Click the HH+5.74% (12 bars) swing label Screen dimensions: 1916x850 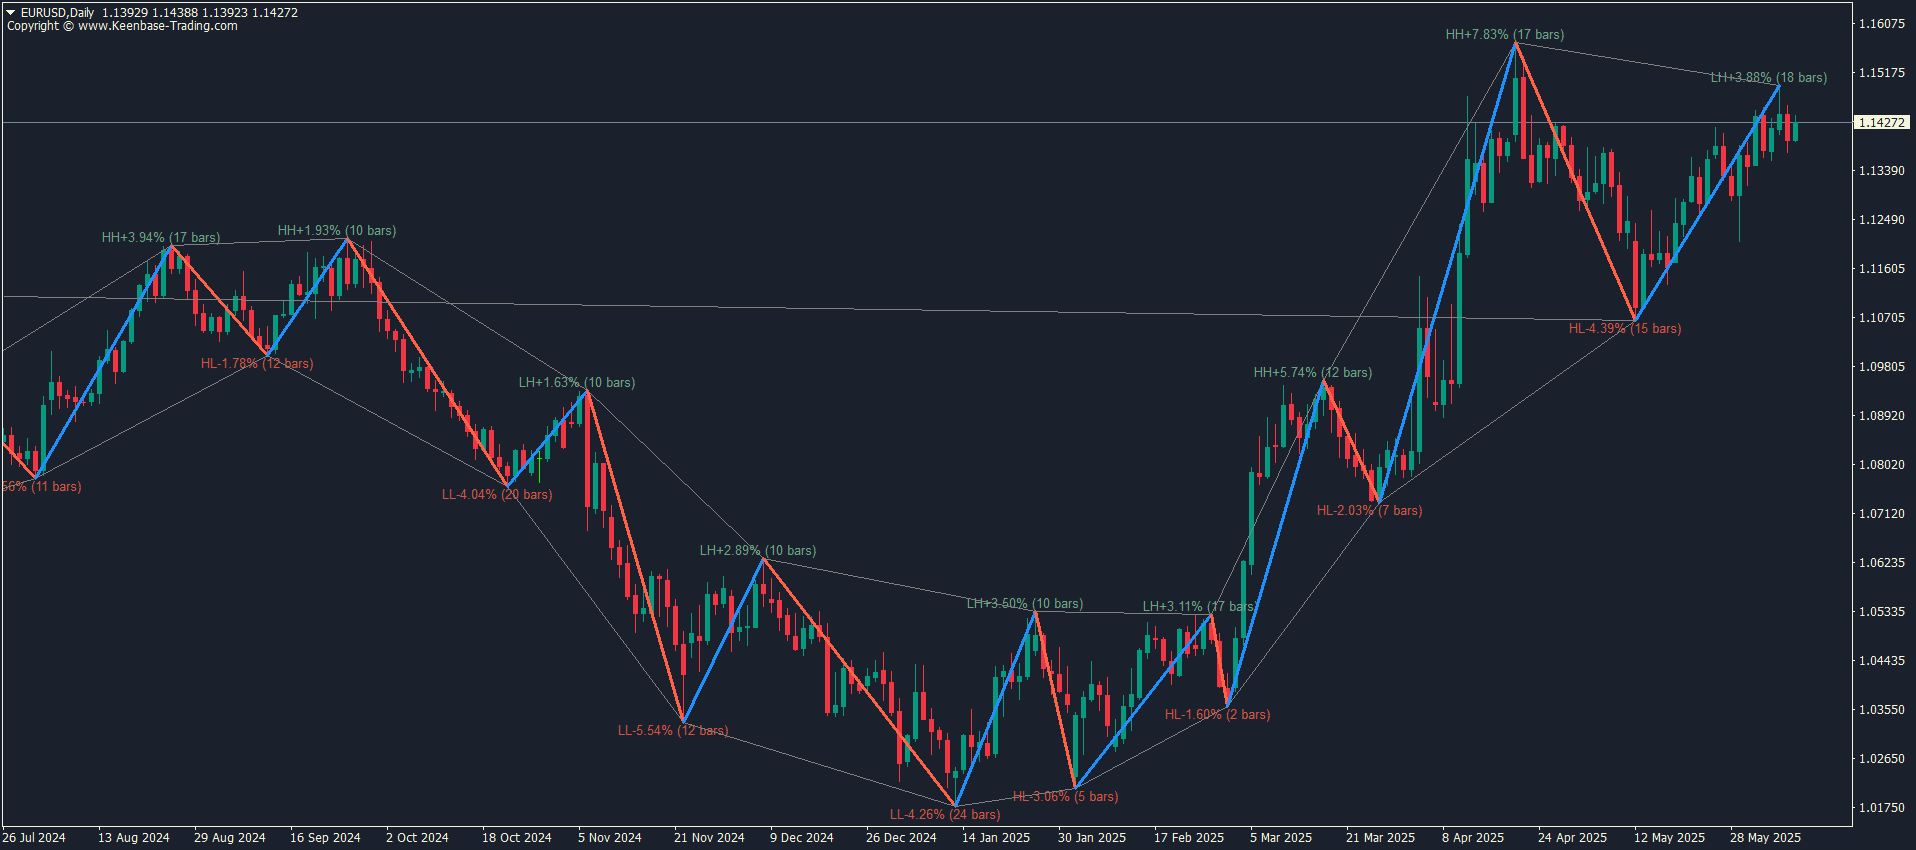click(x=1313, y=373)
